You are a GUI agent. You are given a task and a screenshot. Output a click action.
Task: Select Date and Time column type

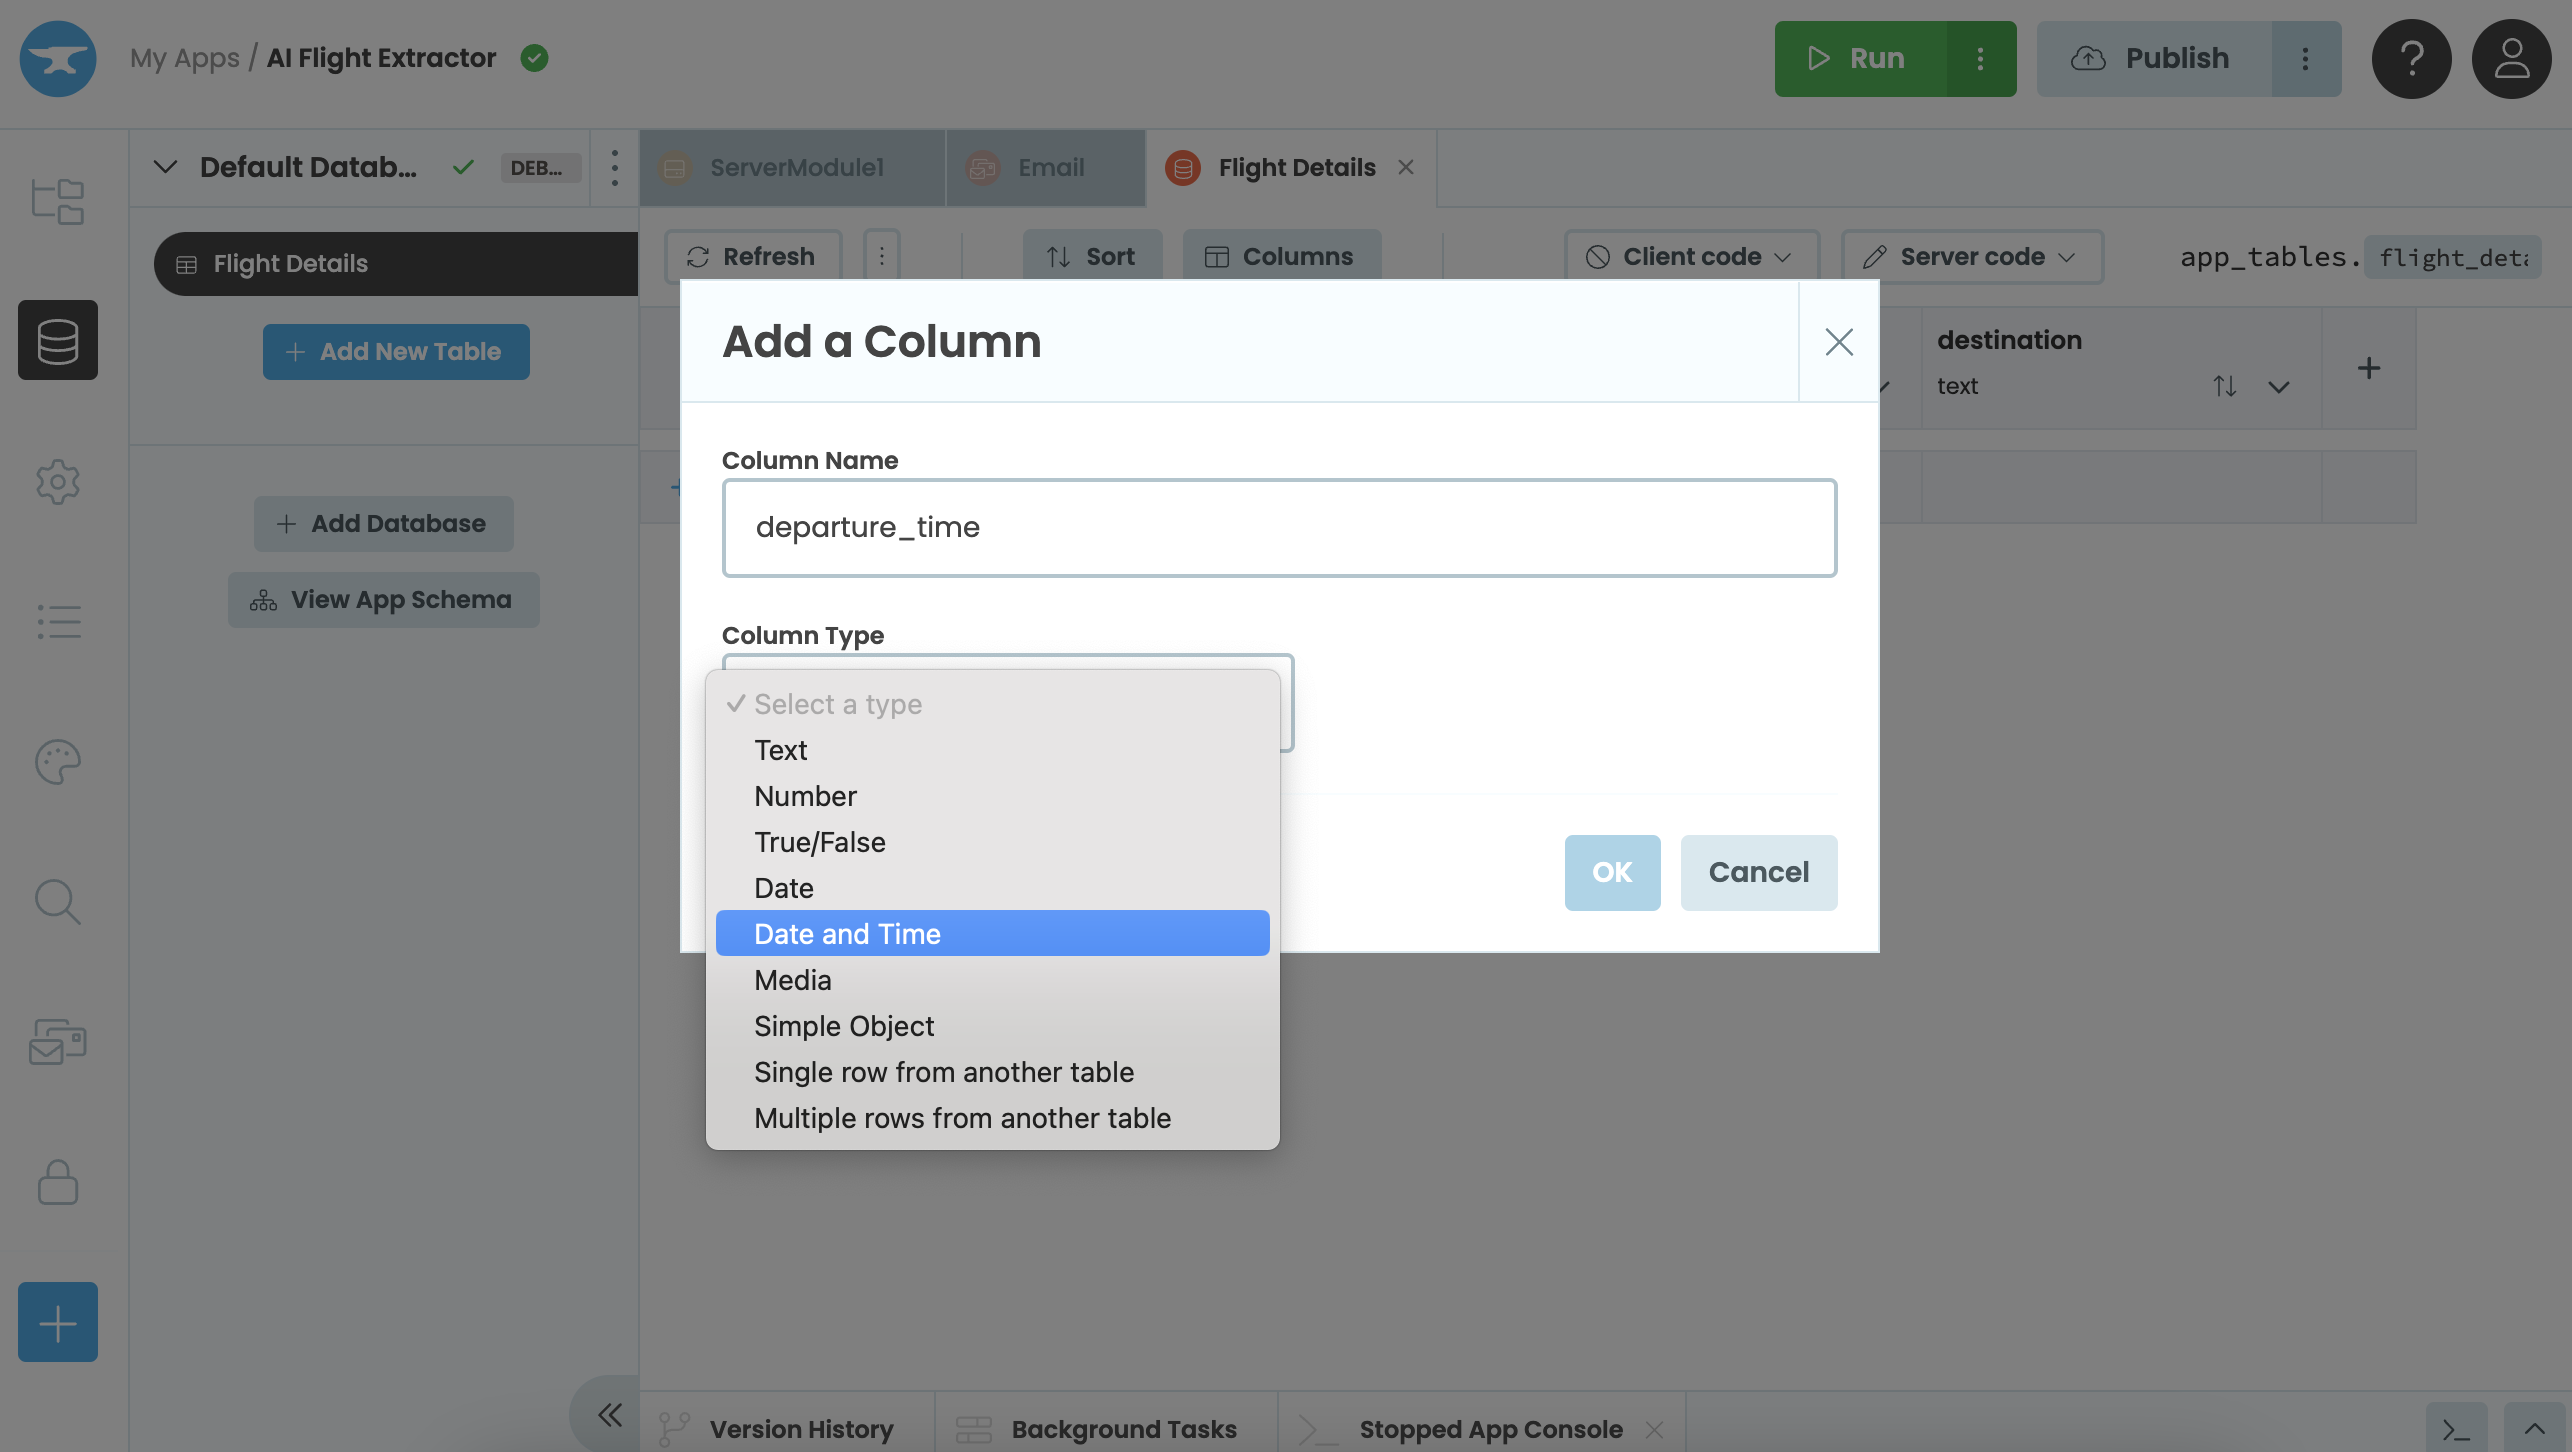[846, 931]
